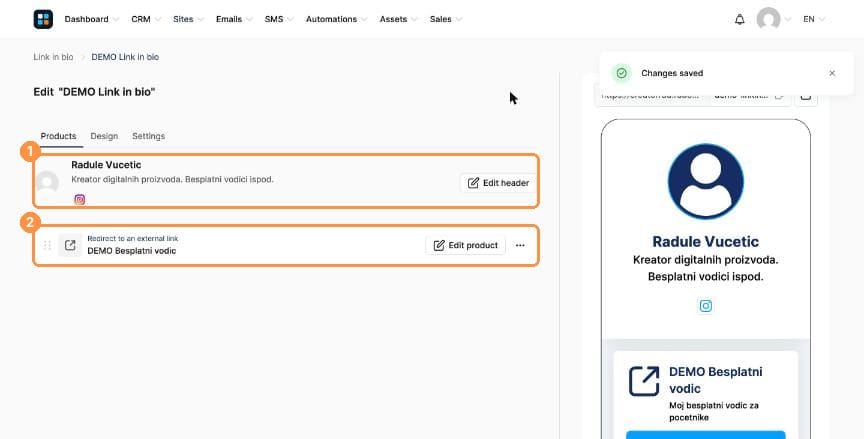This screenshot has width=864, height=439.
Task: Click the Instagram icon in phone preview
Action: tap(706, 306)
